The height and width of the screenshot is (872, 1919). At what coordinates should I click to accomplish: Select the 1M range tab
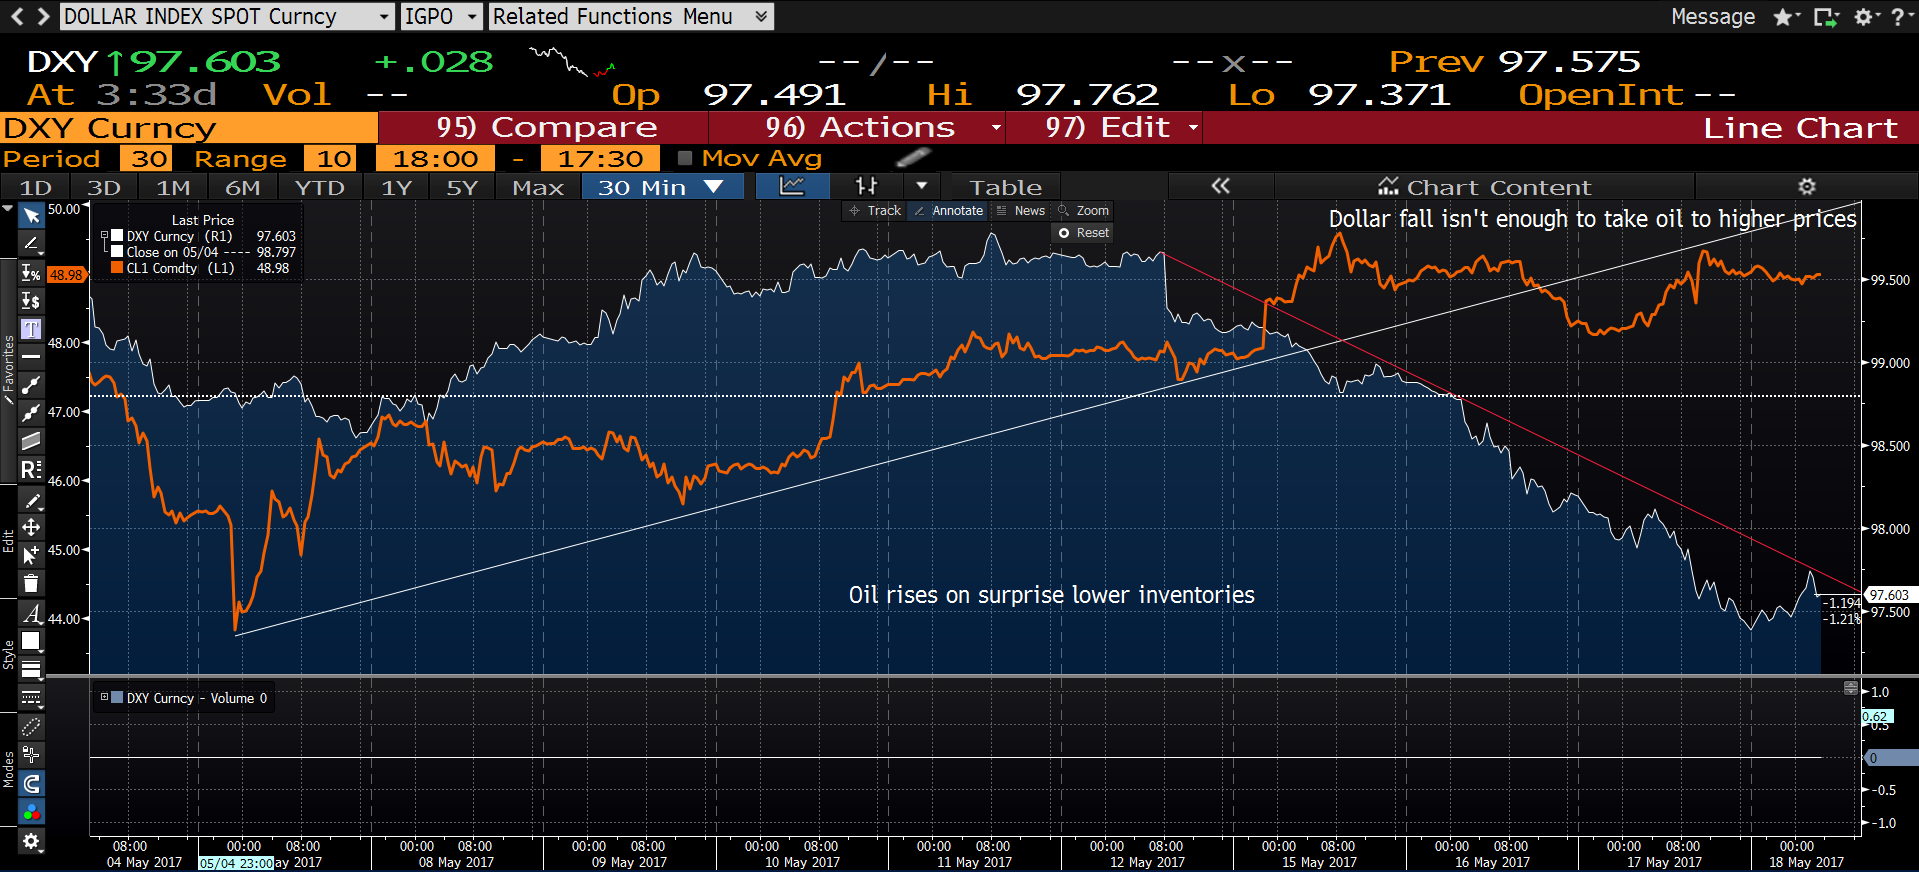click(x=173, y=187)
